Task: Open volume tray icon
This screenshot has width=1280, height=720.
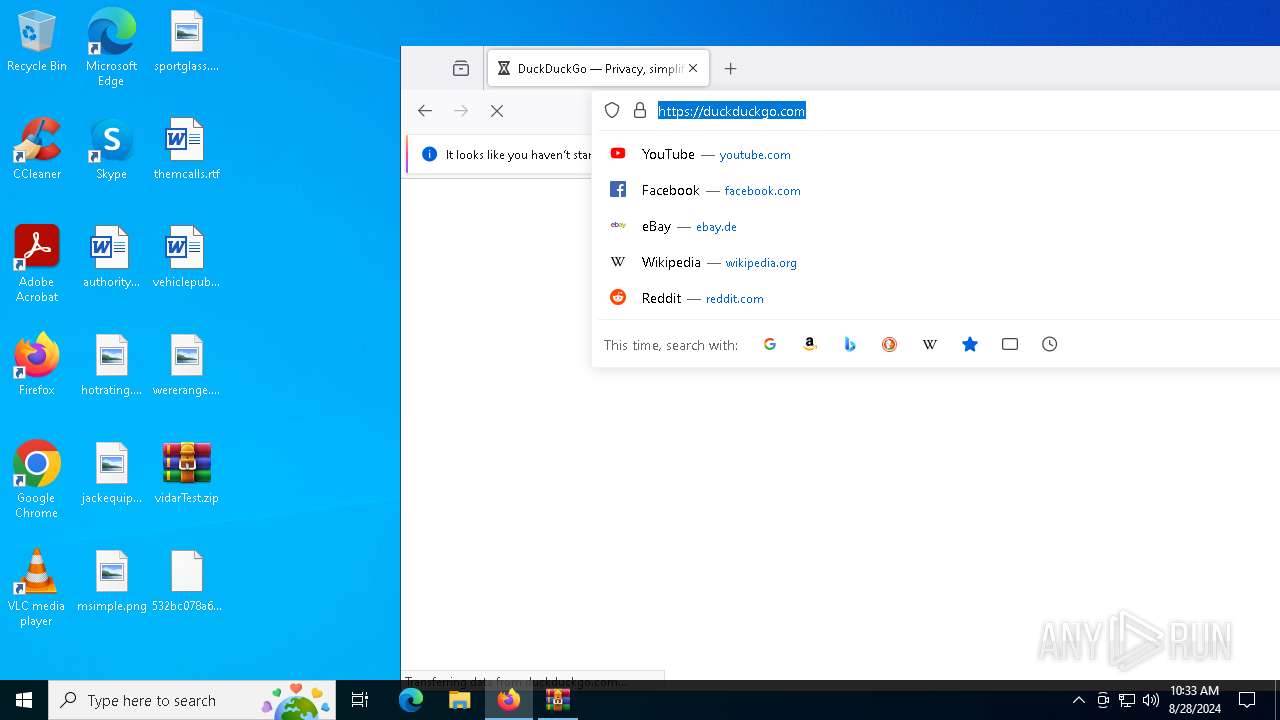Action: (x=1151, y=700)
